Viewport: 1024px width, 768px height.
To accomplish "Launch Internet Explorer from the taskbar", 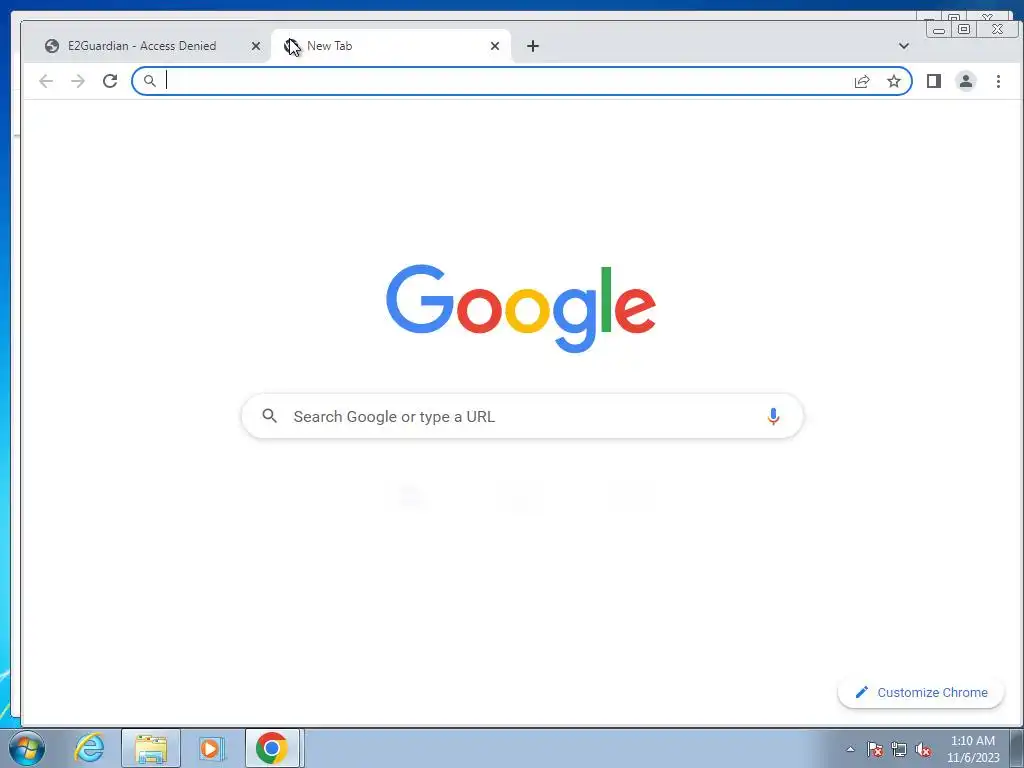I will 89,748.
